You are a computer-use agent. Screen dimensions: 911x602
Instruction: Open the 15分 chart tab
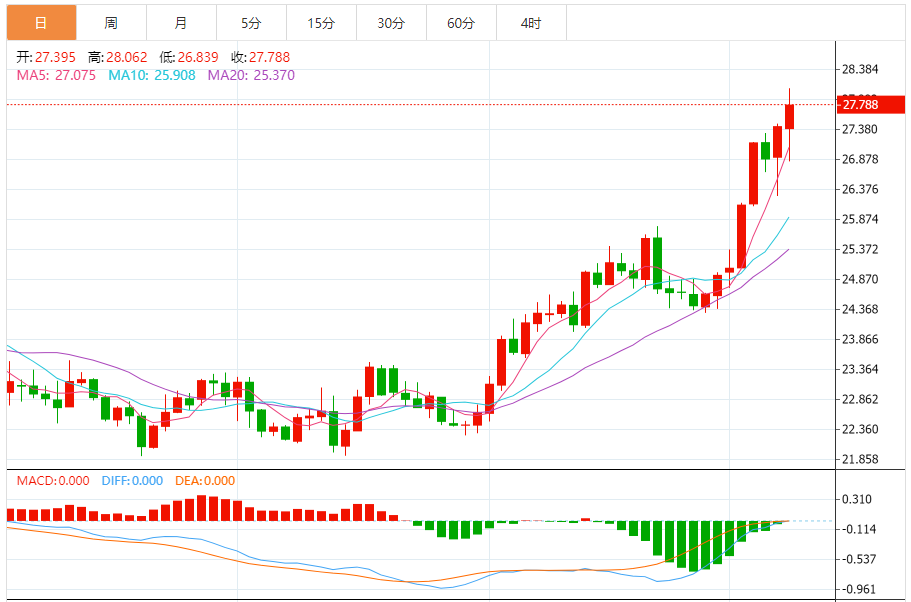[x=321, y=23]
